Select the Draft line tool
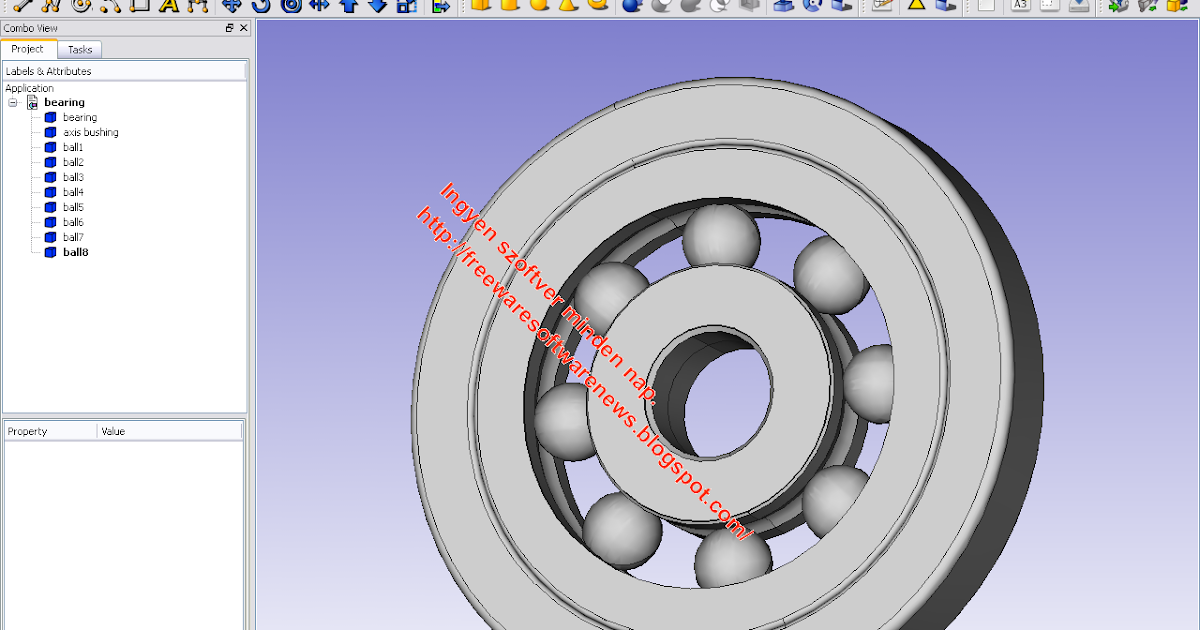This screenshot has width=1200, height=630. click(22, 6)
